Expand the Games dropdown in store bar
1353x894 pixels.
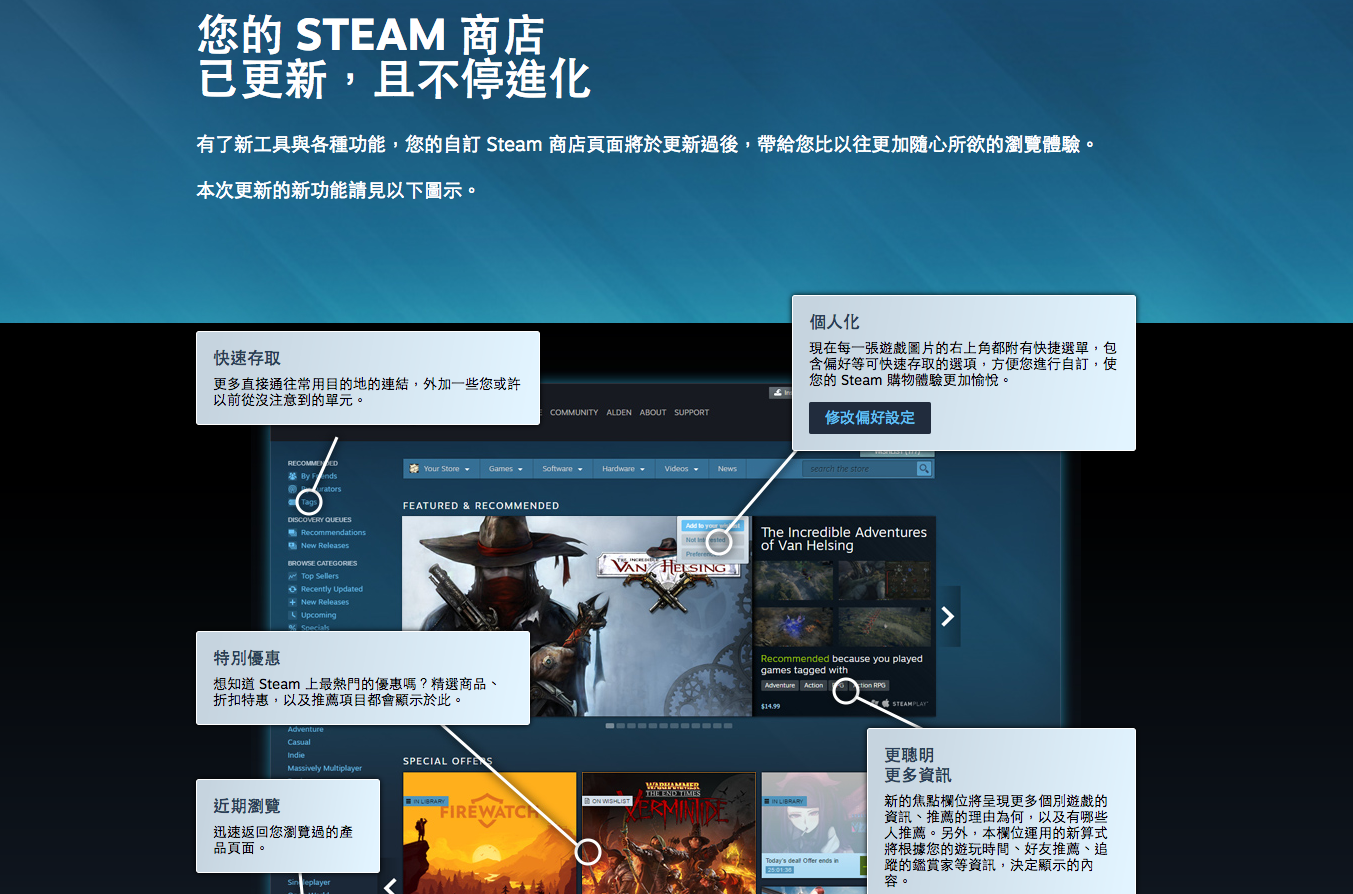click(x=505, y=469)
